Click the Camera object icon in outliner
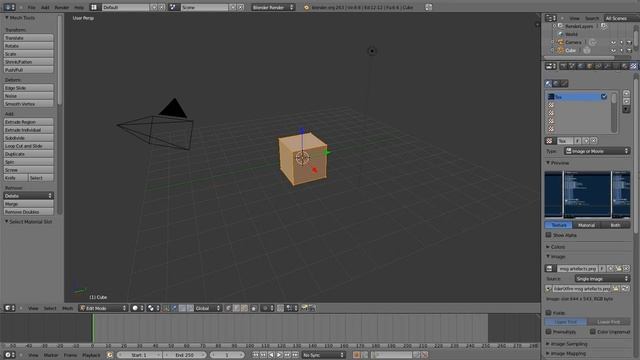This screenshot has height=360, width=640. 561,42
